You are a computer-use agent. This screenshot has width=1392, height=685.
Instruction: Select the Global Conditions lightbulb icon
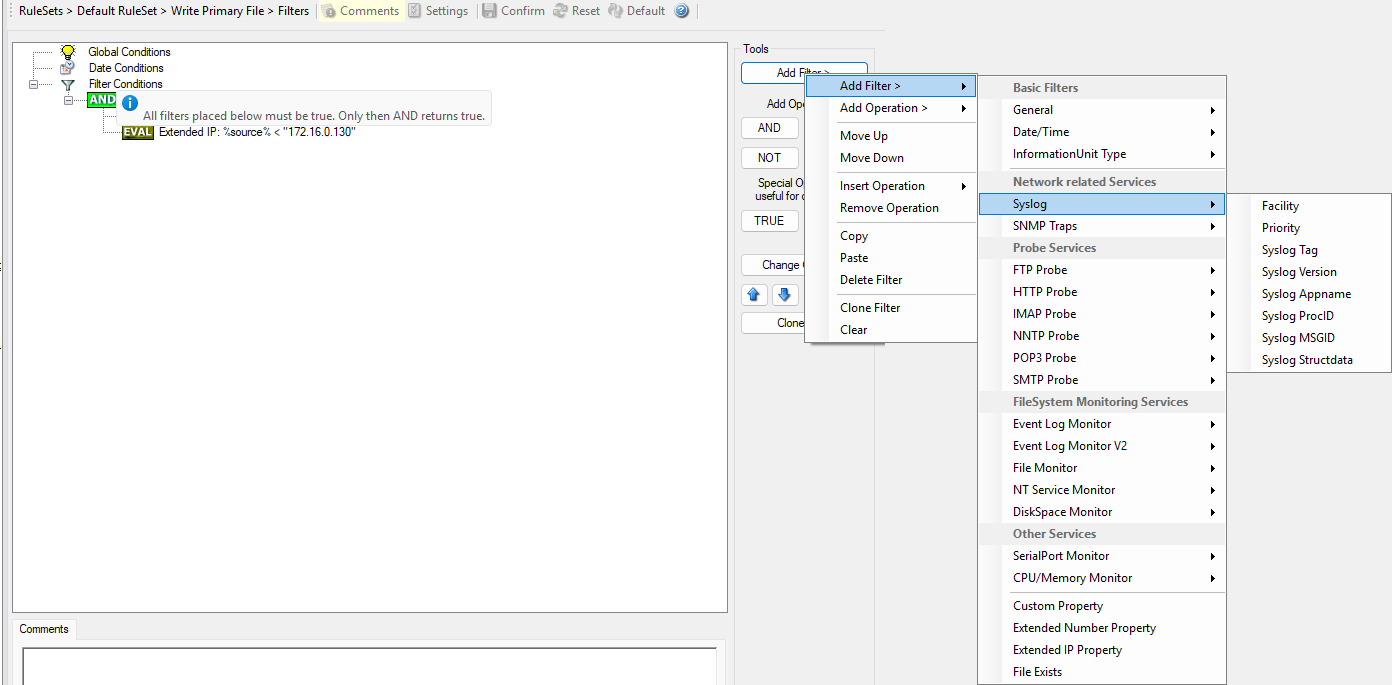coord(68,52)
